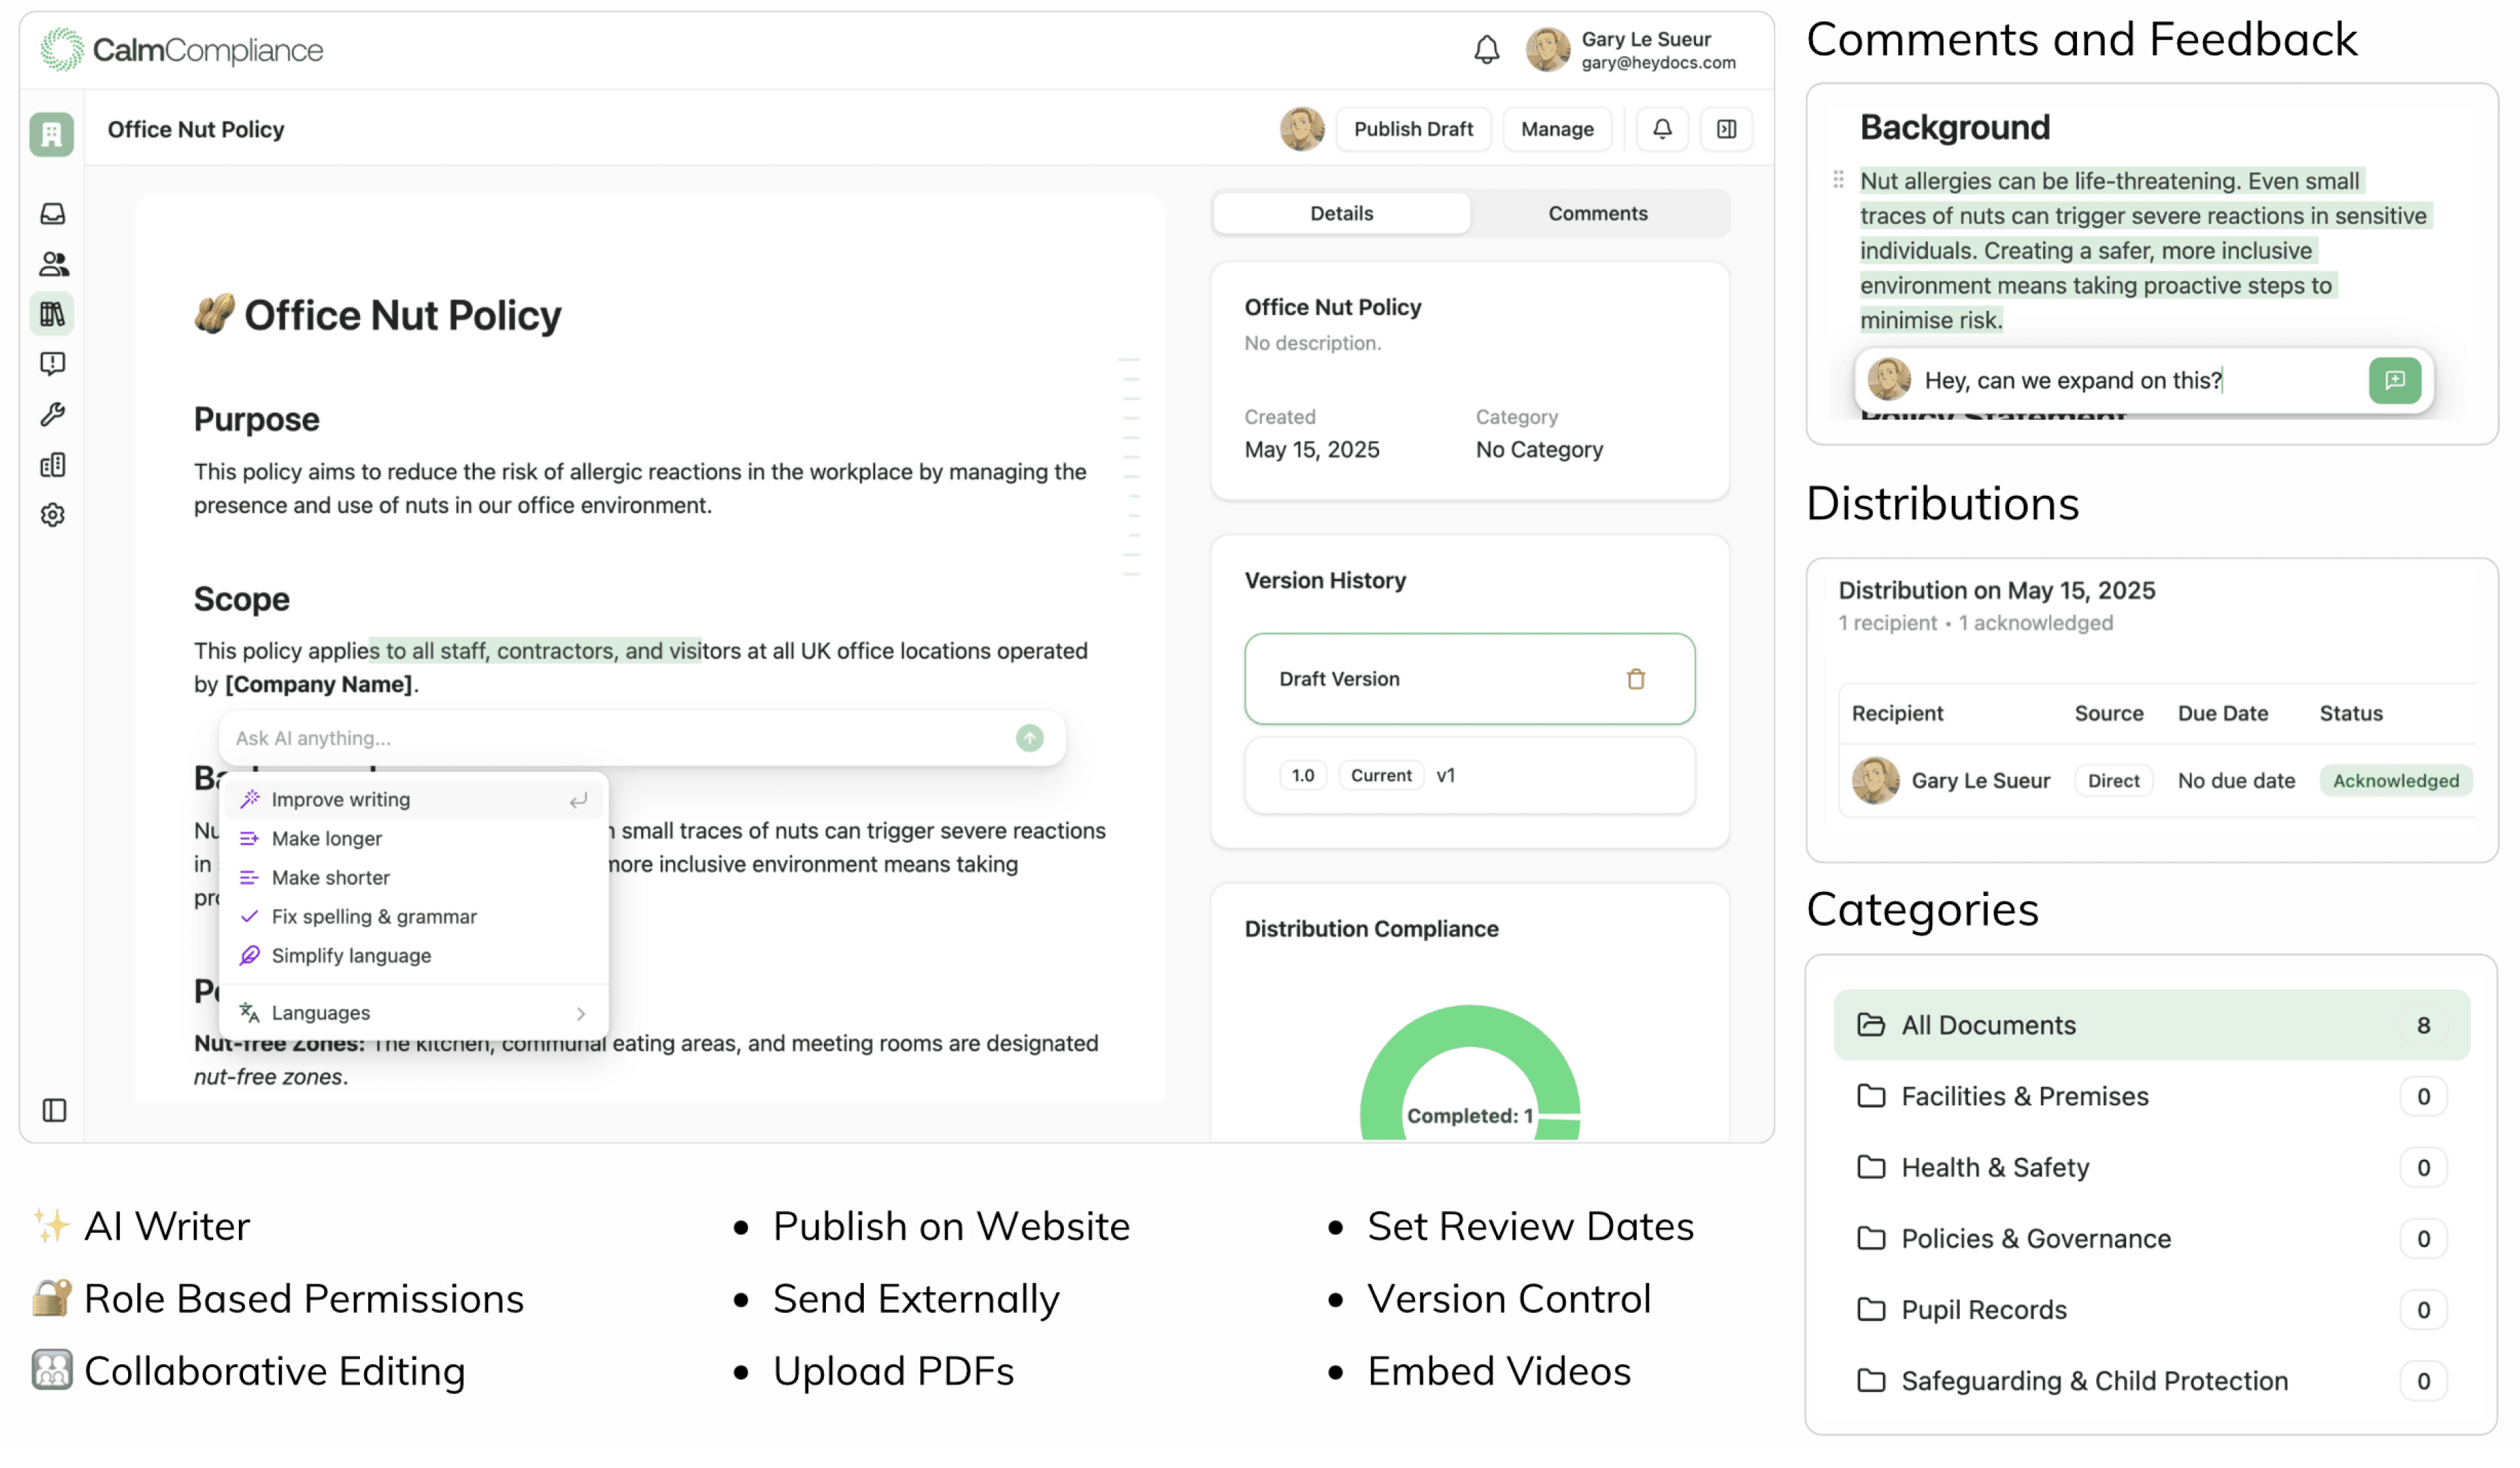Collapse the details panel via top-right icon
Screen dimensions: 2520x1468
(x=1726, y=129)
